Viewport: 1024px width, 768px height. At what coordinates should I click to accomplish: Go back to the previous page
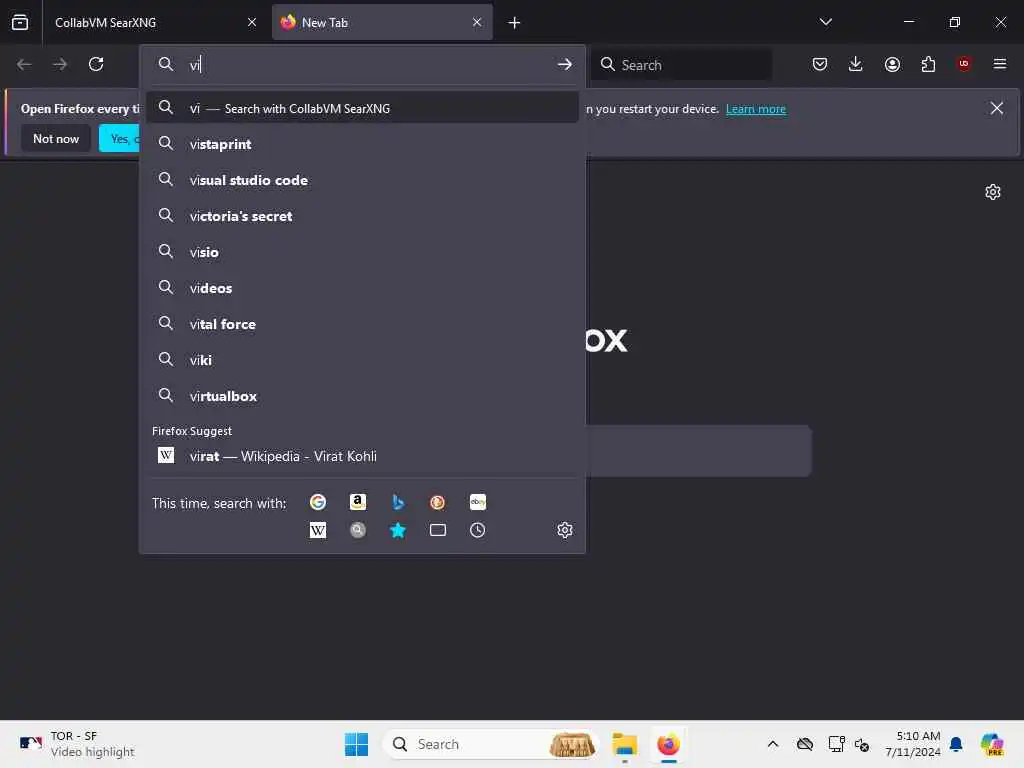24,64
